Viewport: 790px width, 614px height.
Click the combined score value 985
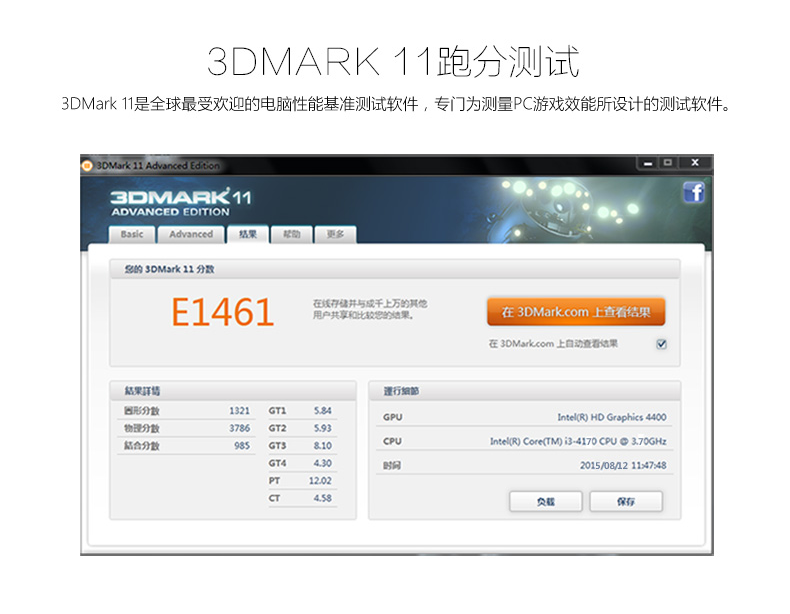(x=242, y=446)
